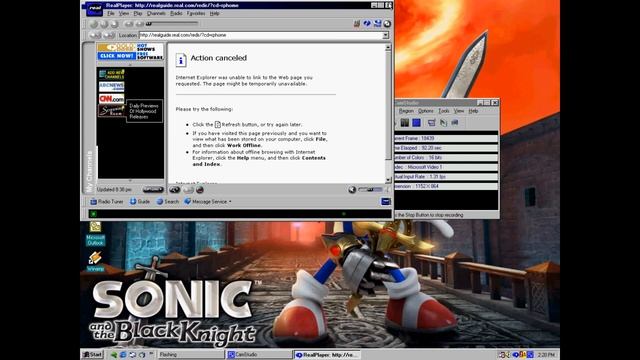Open the Options menu in CamStudio
640x360 pixels.
coord(426,111)
